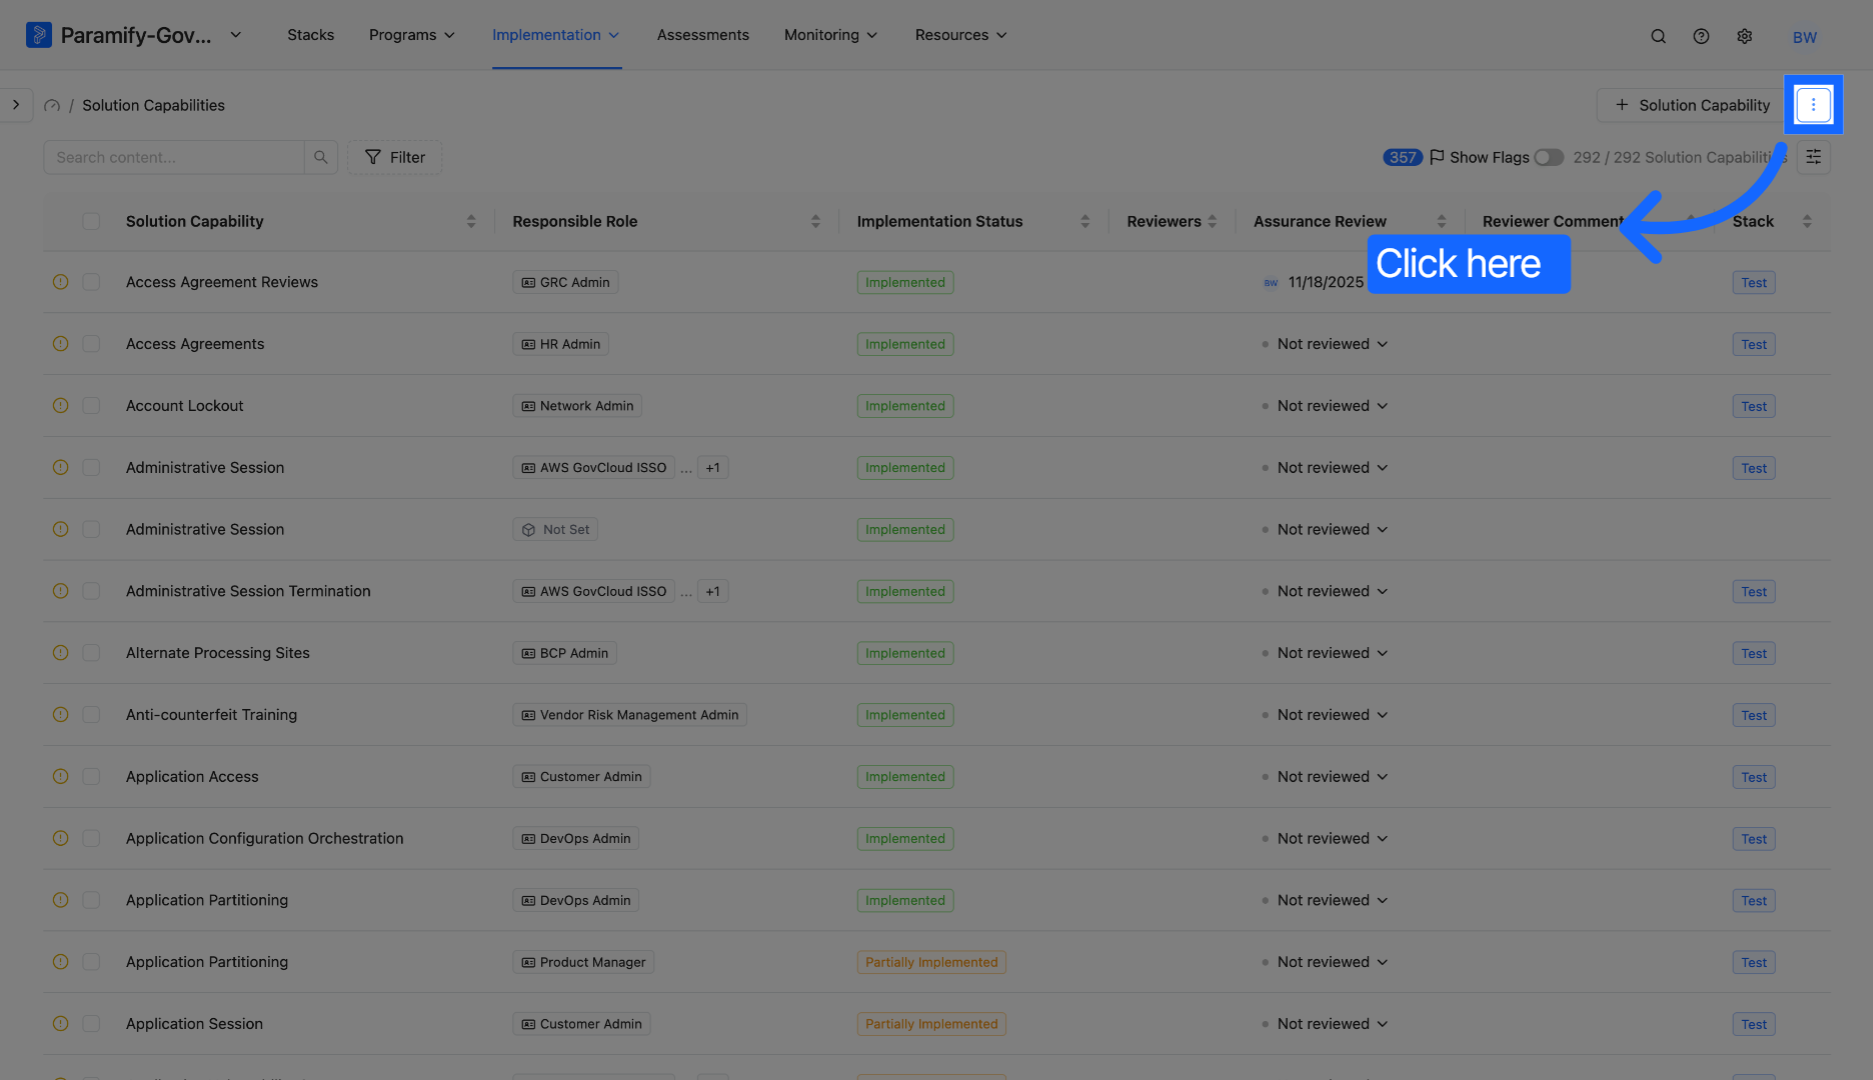This screenshot has width=1873, height=1080.
Task: Click the add Solution Capability button
Action: (x=1691, y=105)
